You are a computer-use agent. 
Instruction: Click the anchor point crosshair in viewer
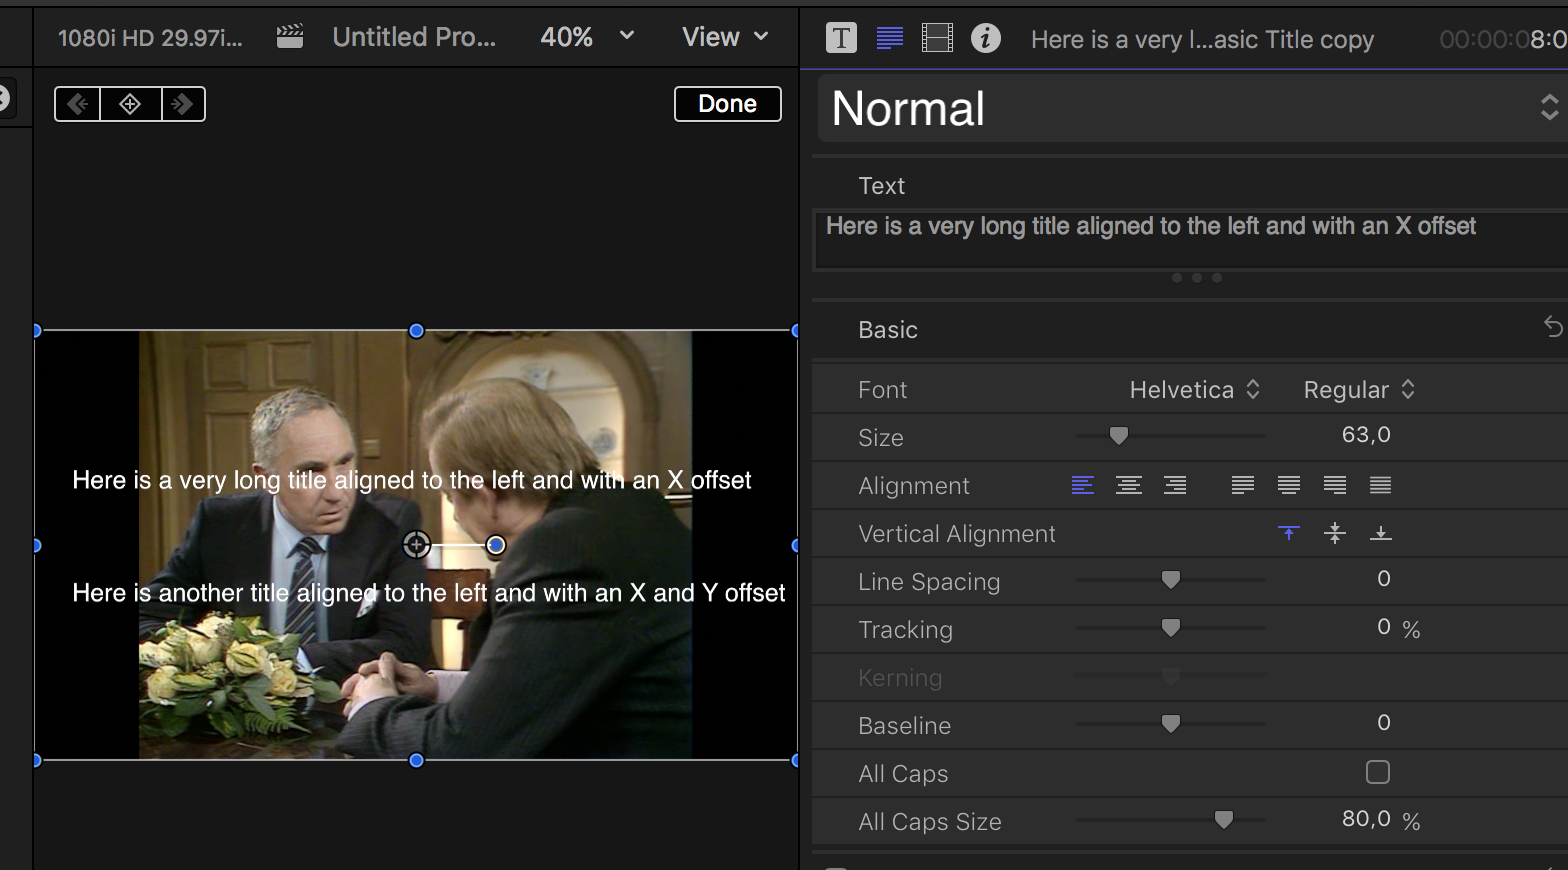click(x=416, y=545)
